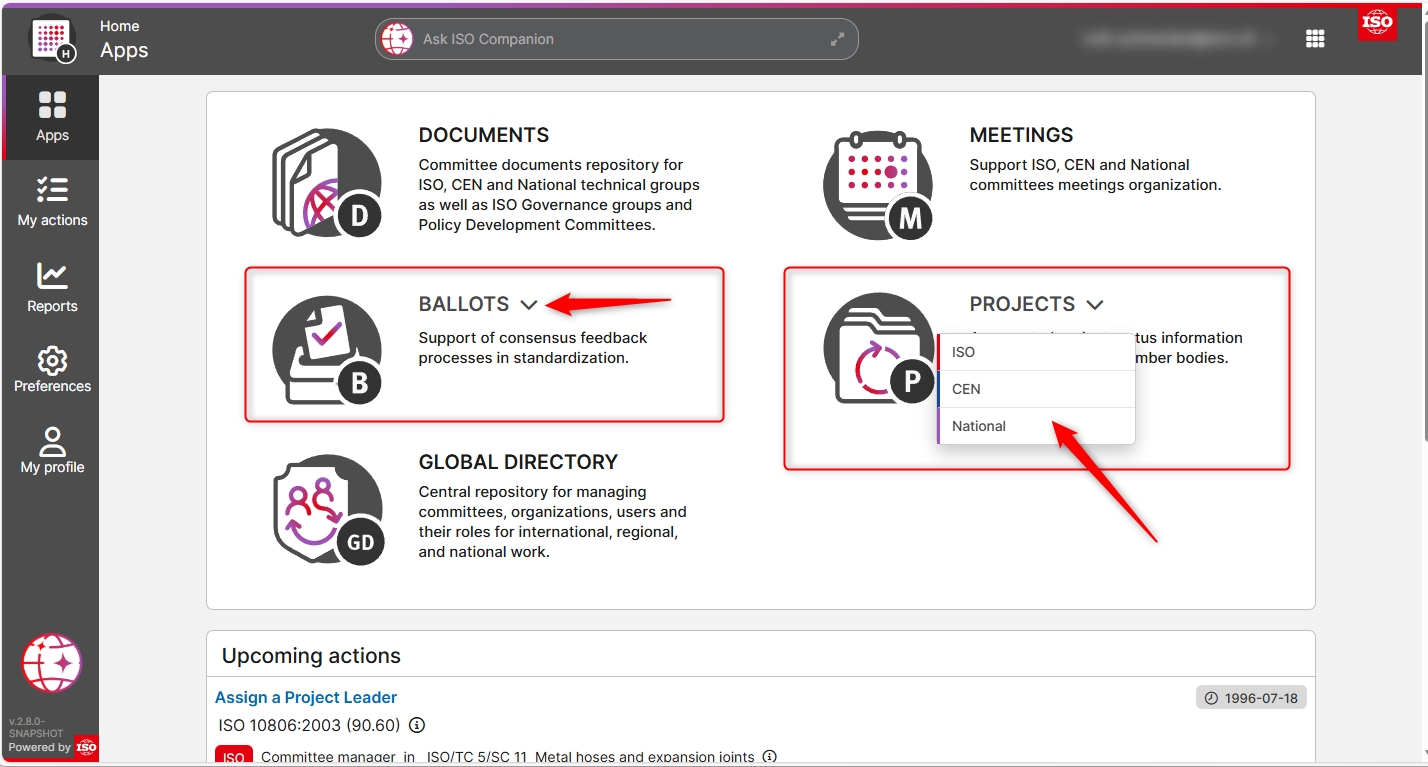Click info icon after Metal hoses and expansion joints

[769, 757]
